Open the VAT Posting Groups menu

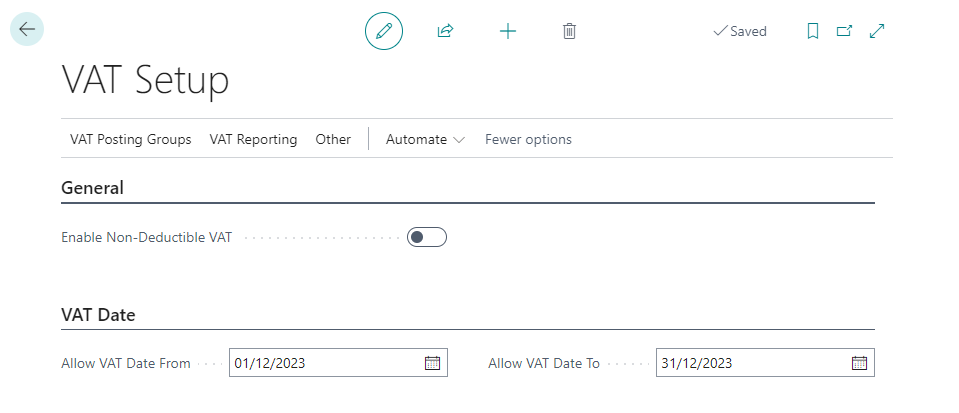pos(131,140)
